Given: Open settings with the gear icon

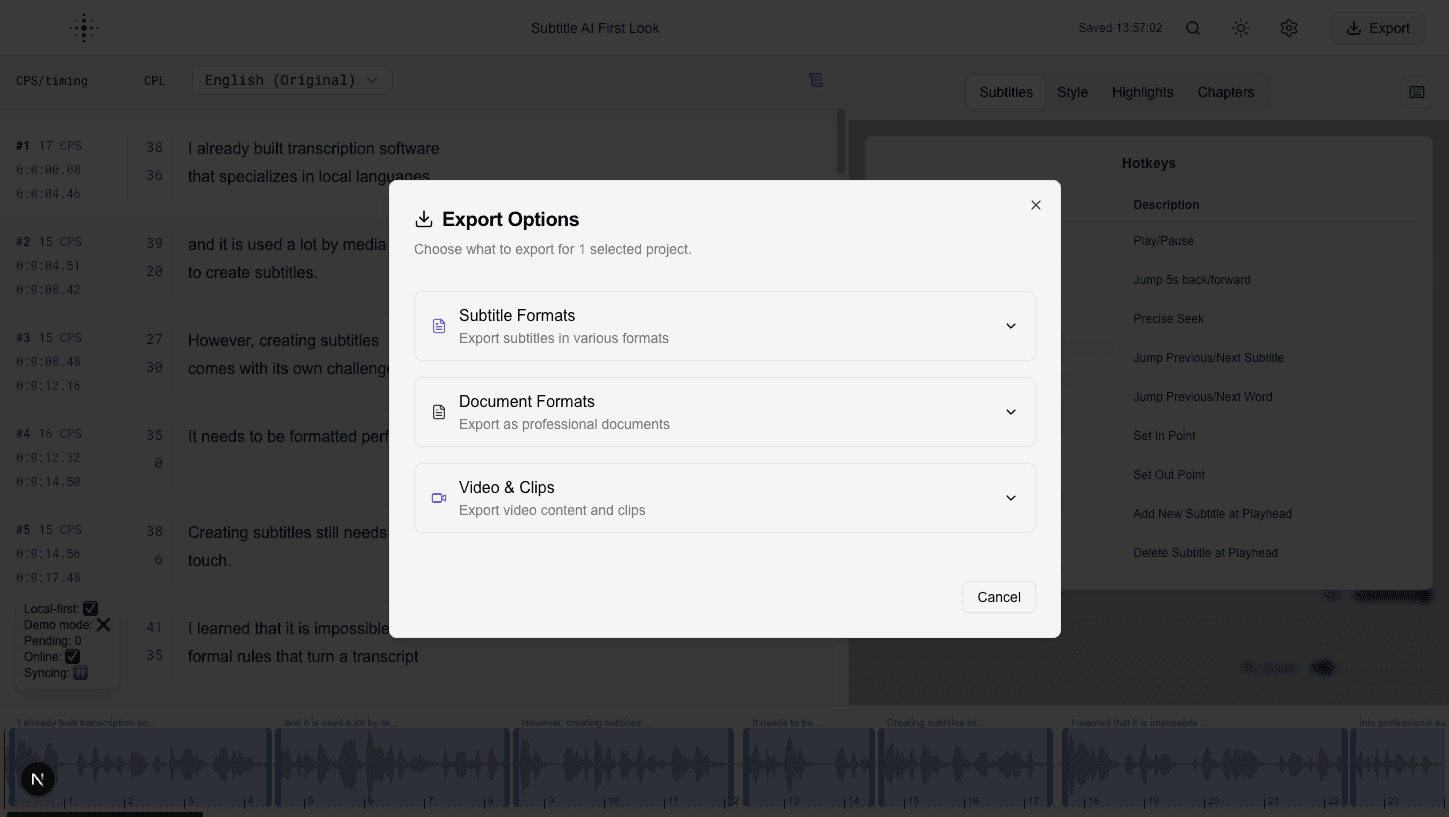Looking at the screenshot, I should 1288,28.
